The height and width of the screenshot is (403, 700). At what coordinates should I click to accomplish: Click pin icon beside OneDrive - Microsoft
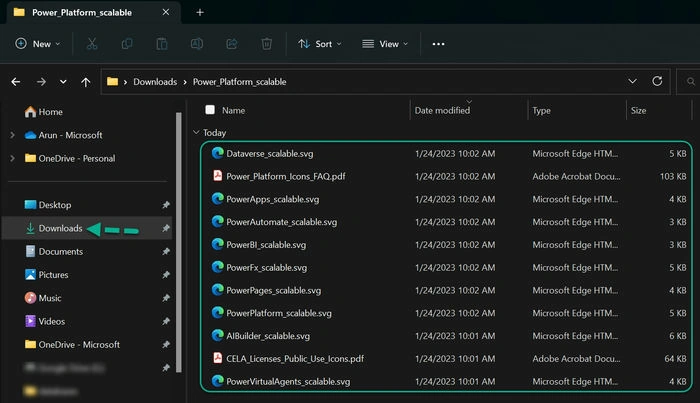click(x=166, y=345)
